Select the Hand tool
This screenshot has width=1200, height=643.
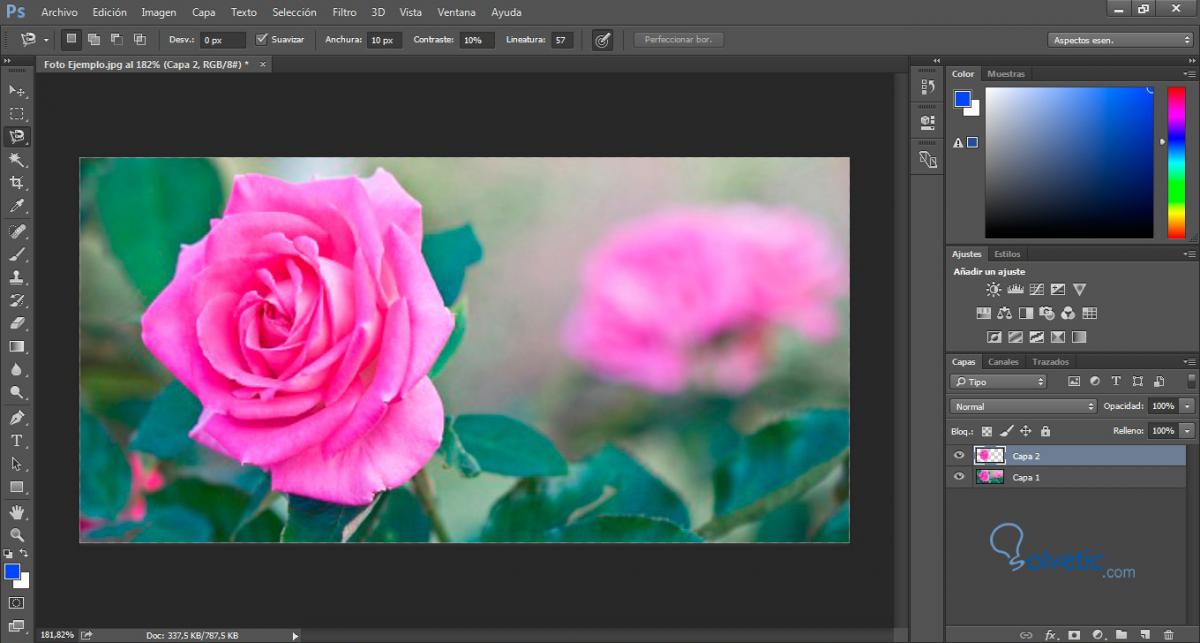pyautogui.click(x=17, y=512)
